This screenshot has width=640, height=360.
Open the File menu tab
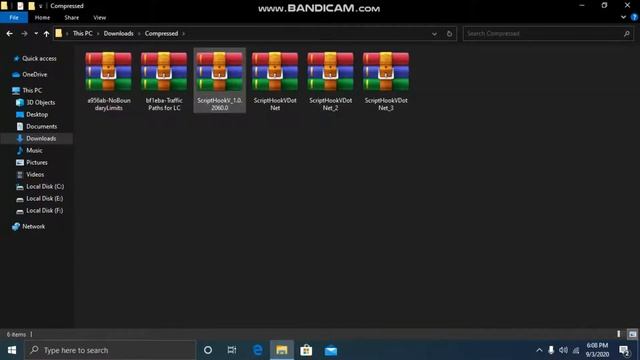tap(14, 18)
